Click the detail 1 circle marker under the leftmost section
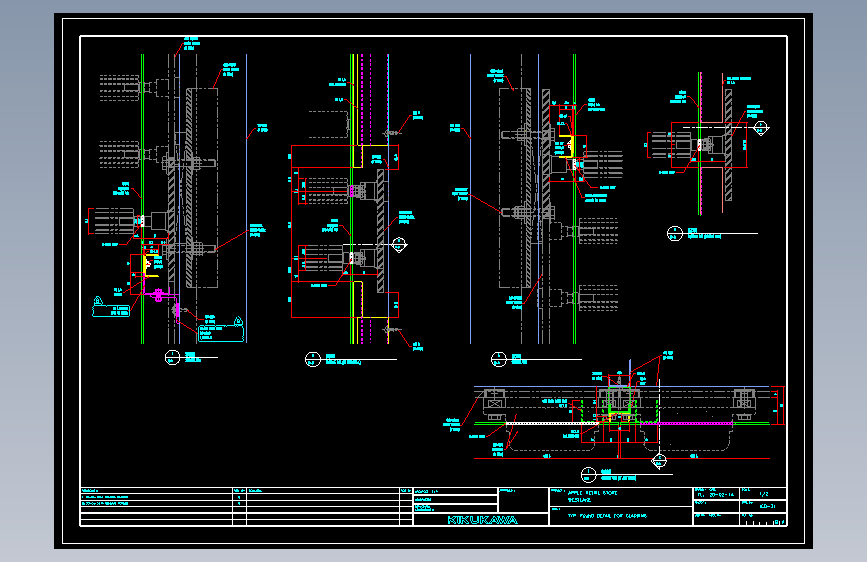Viewport: 867px width, 562px height. (173, 357)
